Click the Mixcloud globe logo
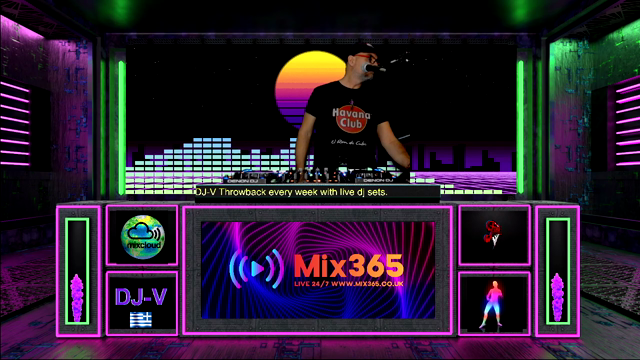Image resolution: width=640 pixels, height=360 pixels. coord(143,237)
